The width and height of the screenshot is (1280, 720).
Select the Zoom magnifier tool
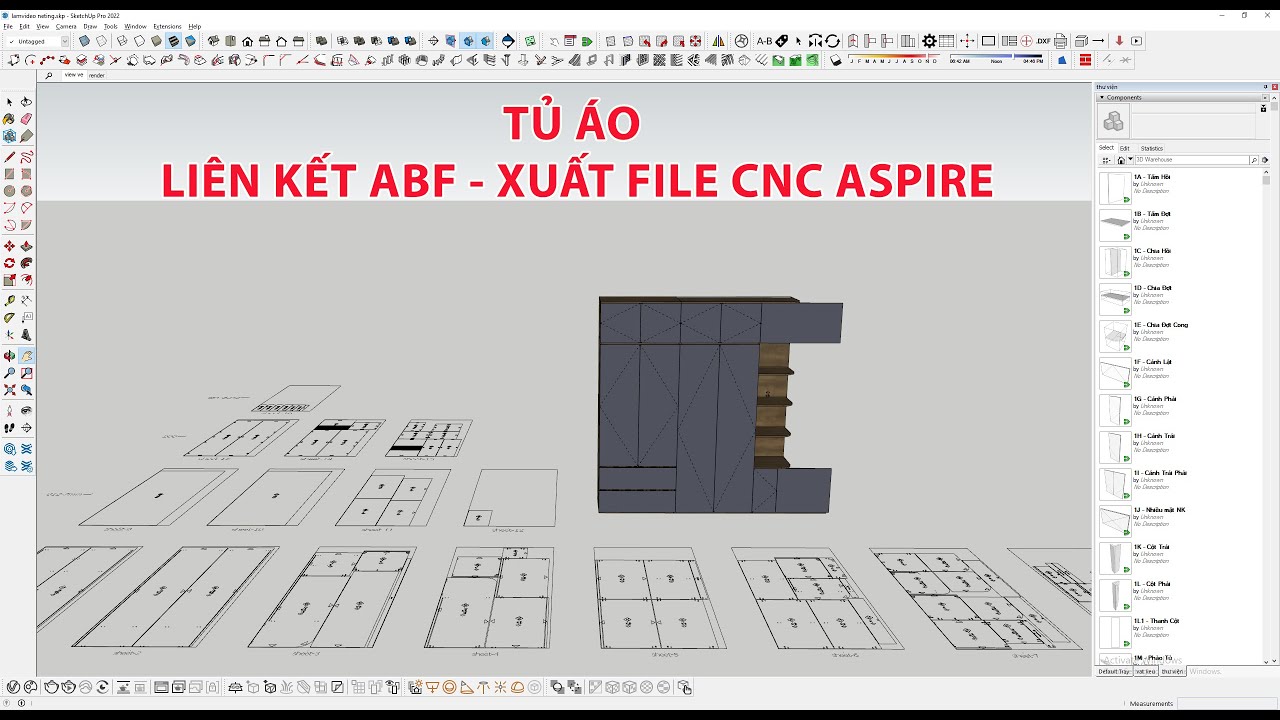(10, 373)
